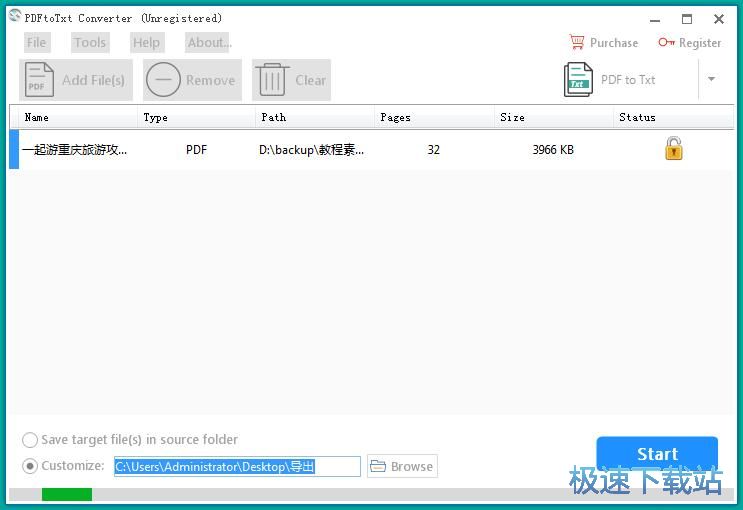Click the Clear trash bin icon
Image resolution: width=743 pixels, height=510 pixels.
pyautogui.click(x=272, y=80)
